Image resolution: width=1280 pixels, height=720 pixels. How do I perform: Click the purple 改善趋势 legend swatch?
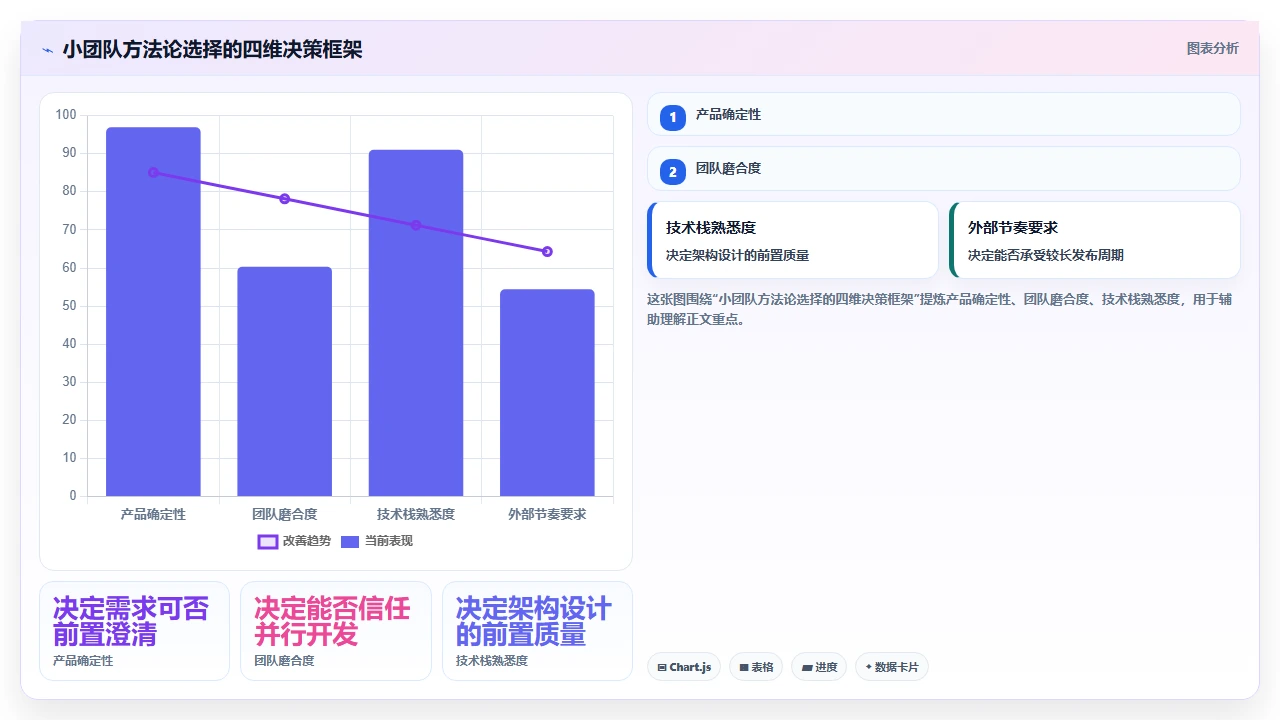(x=268, y=541)
